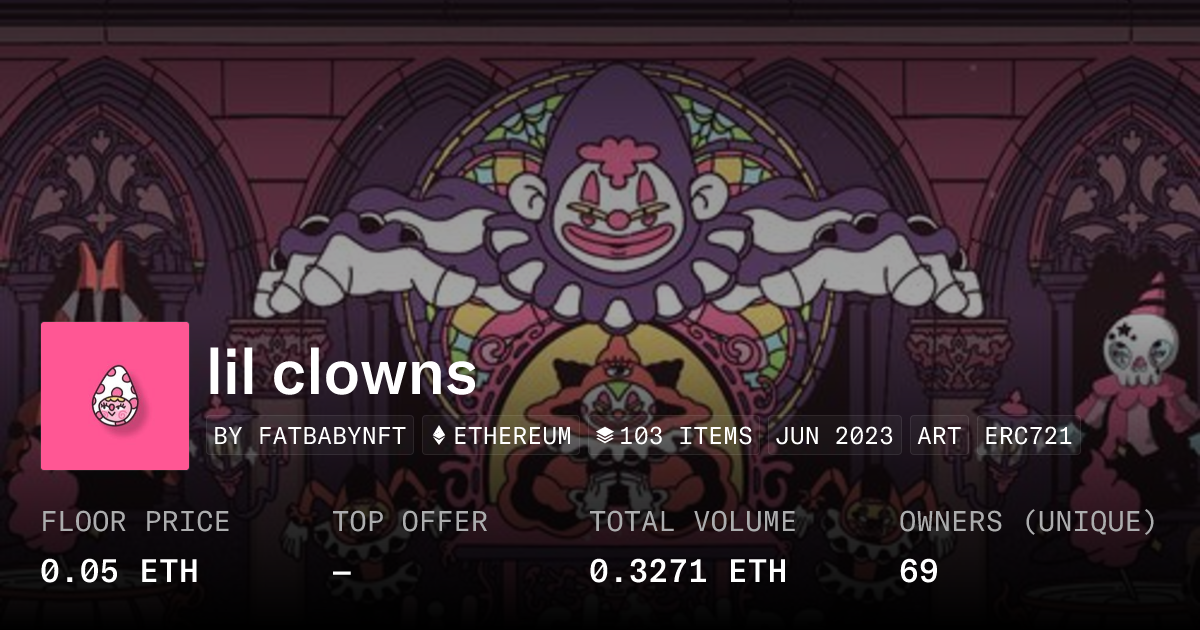Viewport: 1200px width, 630px height.
Task: Click the 69 owners count
Action: 918,571
